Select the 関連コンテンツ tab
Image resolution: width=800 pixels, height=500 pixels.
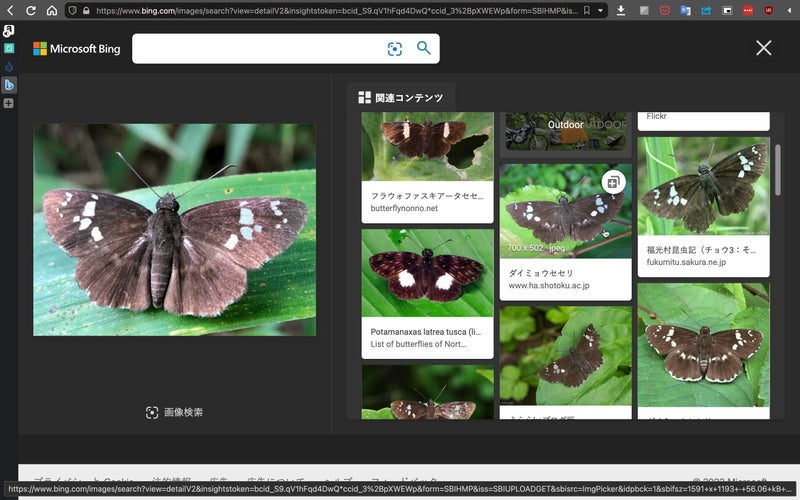tap(401, 97)
